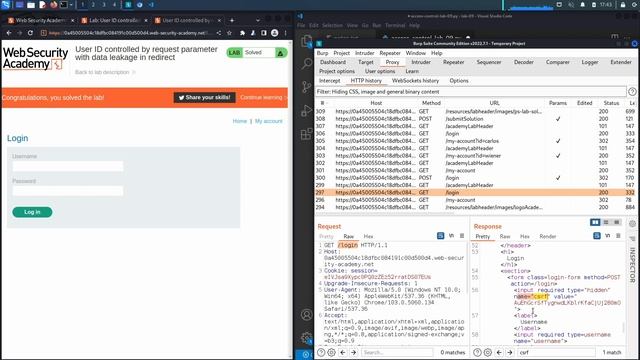Click the Username input field
This screenshot has width=640, height=360.
(68, 166)
